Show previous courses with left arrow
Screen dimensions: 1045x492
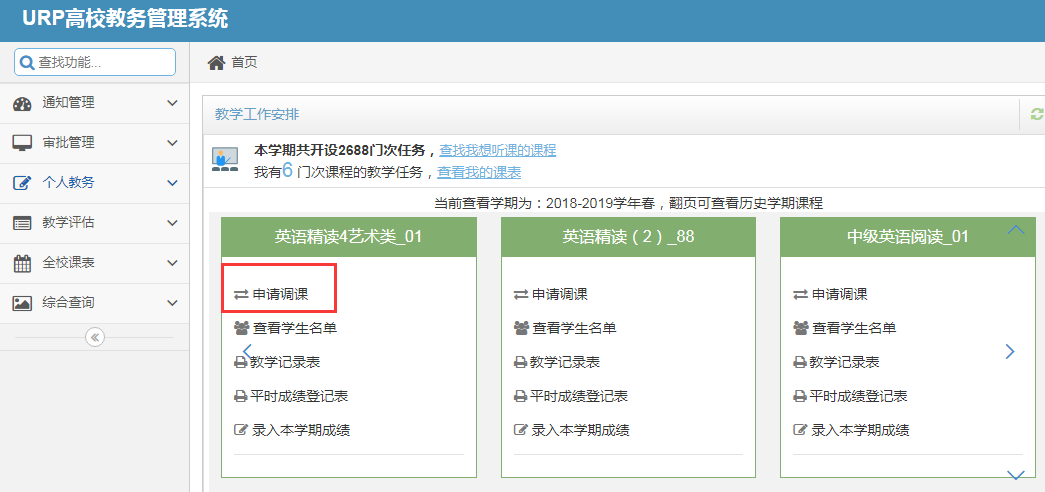click(247, 351)
